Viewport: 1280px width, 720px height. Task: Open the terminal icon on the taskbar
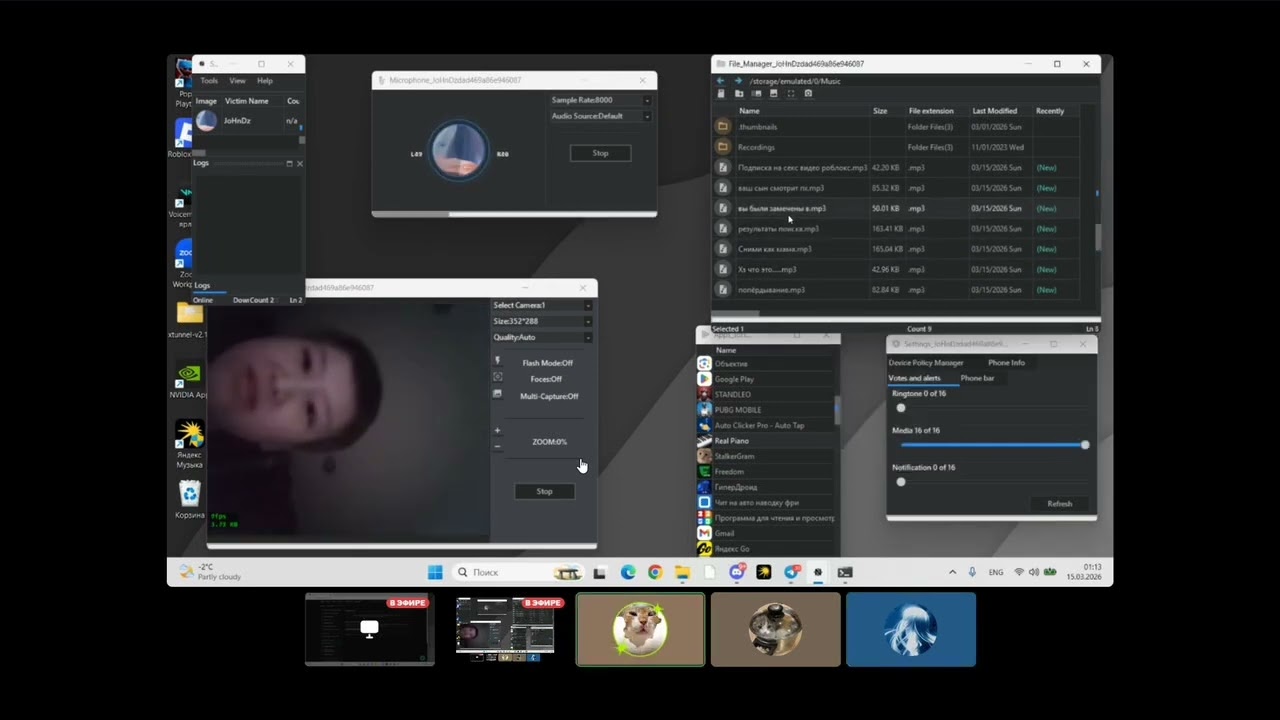pos(845,572)
